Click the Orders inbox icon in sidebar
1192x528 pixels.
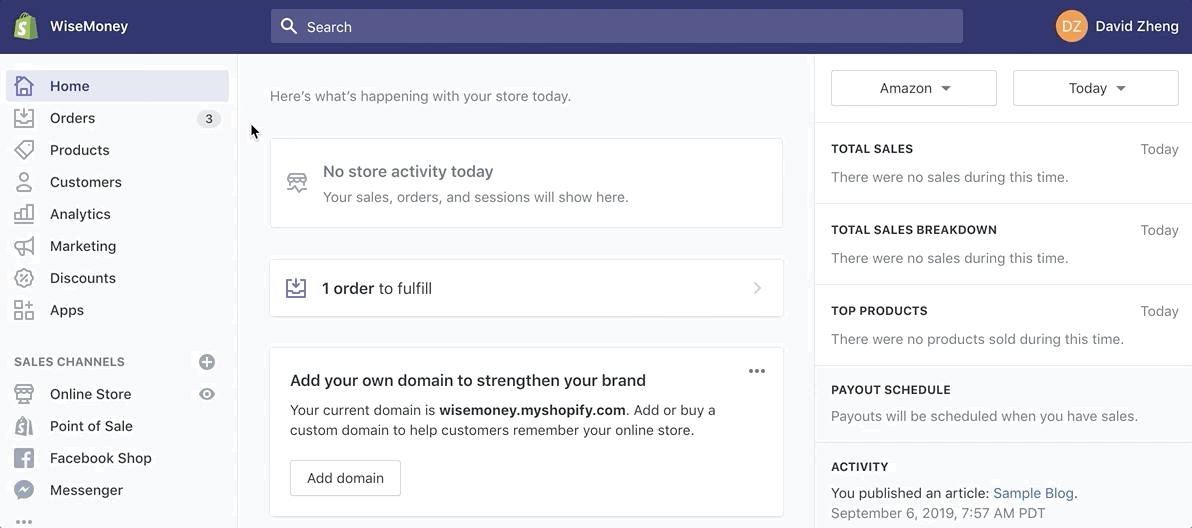click(x=24, y=118)
